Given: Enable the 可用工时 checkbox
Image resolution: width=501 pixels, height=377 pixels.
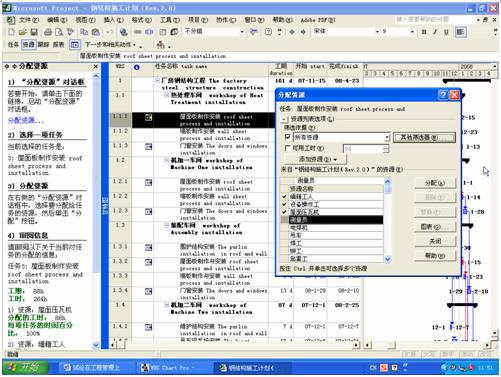Looking at the screenshot, I should point(288,148).
